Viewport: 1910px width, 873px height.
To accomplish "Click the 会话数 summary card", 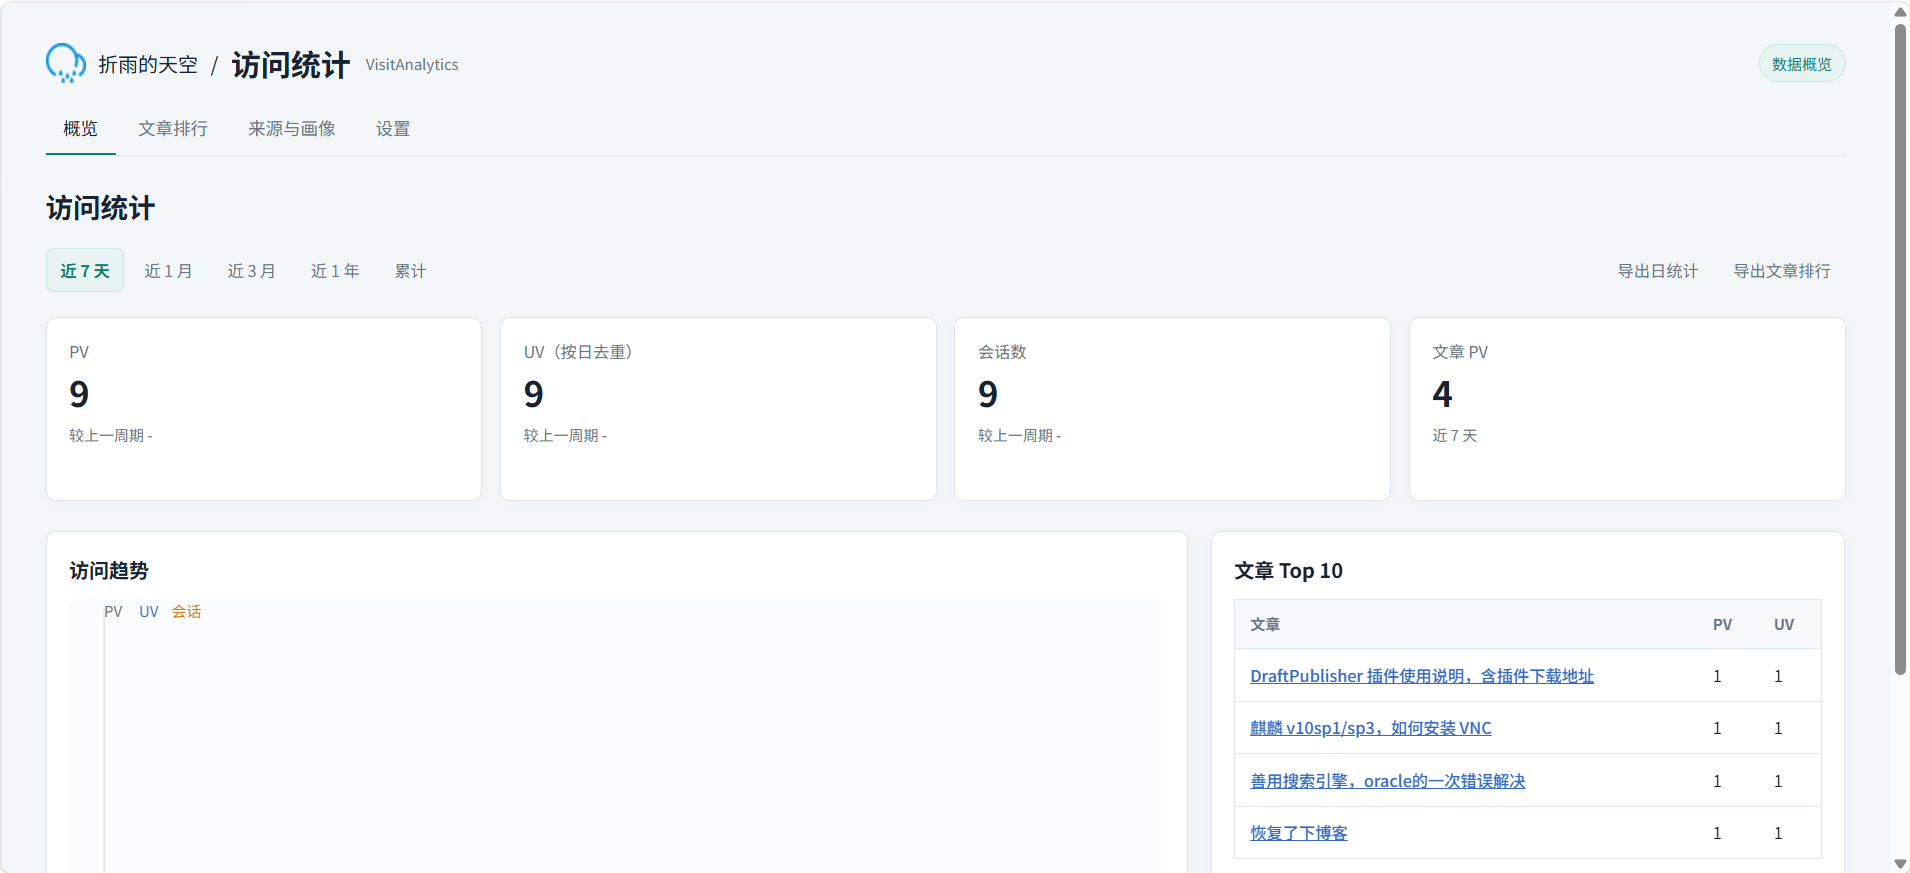I will pyautogui.click(x=1172, y=409).
